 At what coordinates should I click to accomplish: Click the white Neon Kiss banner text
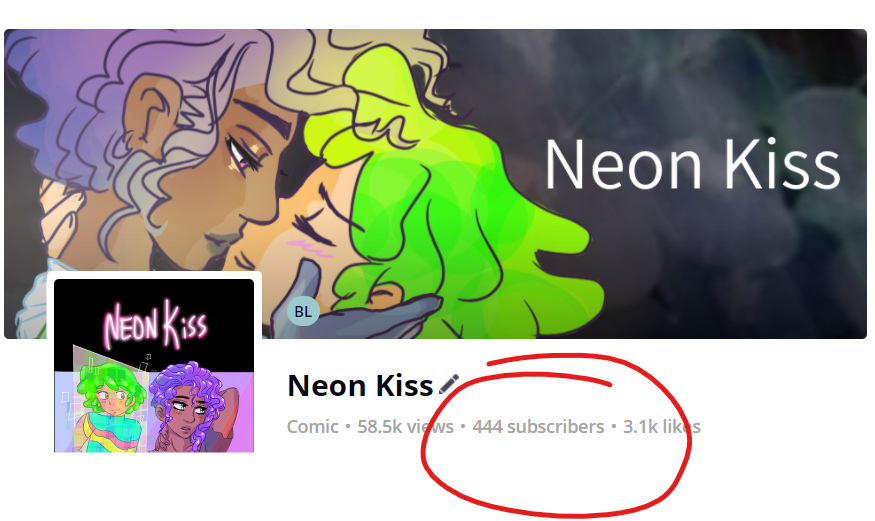(692, 165)
